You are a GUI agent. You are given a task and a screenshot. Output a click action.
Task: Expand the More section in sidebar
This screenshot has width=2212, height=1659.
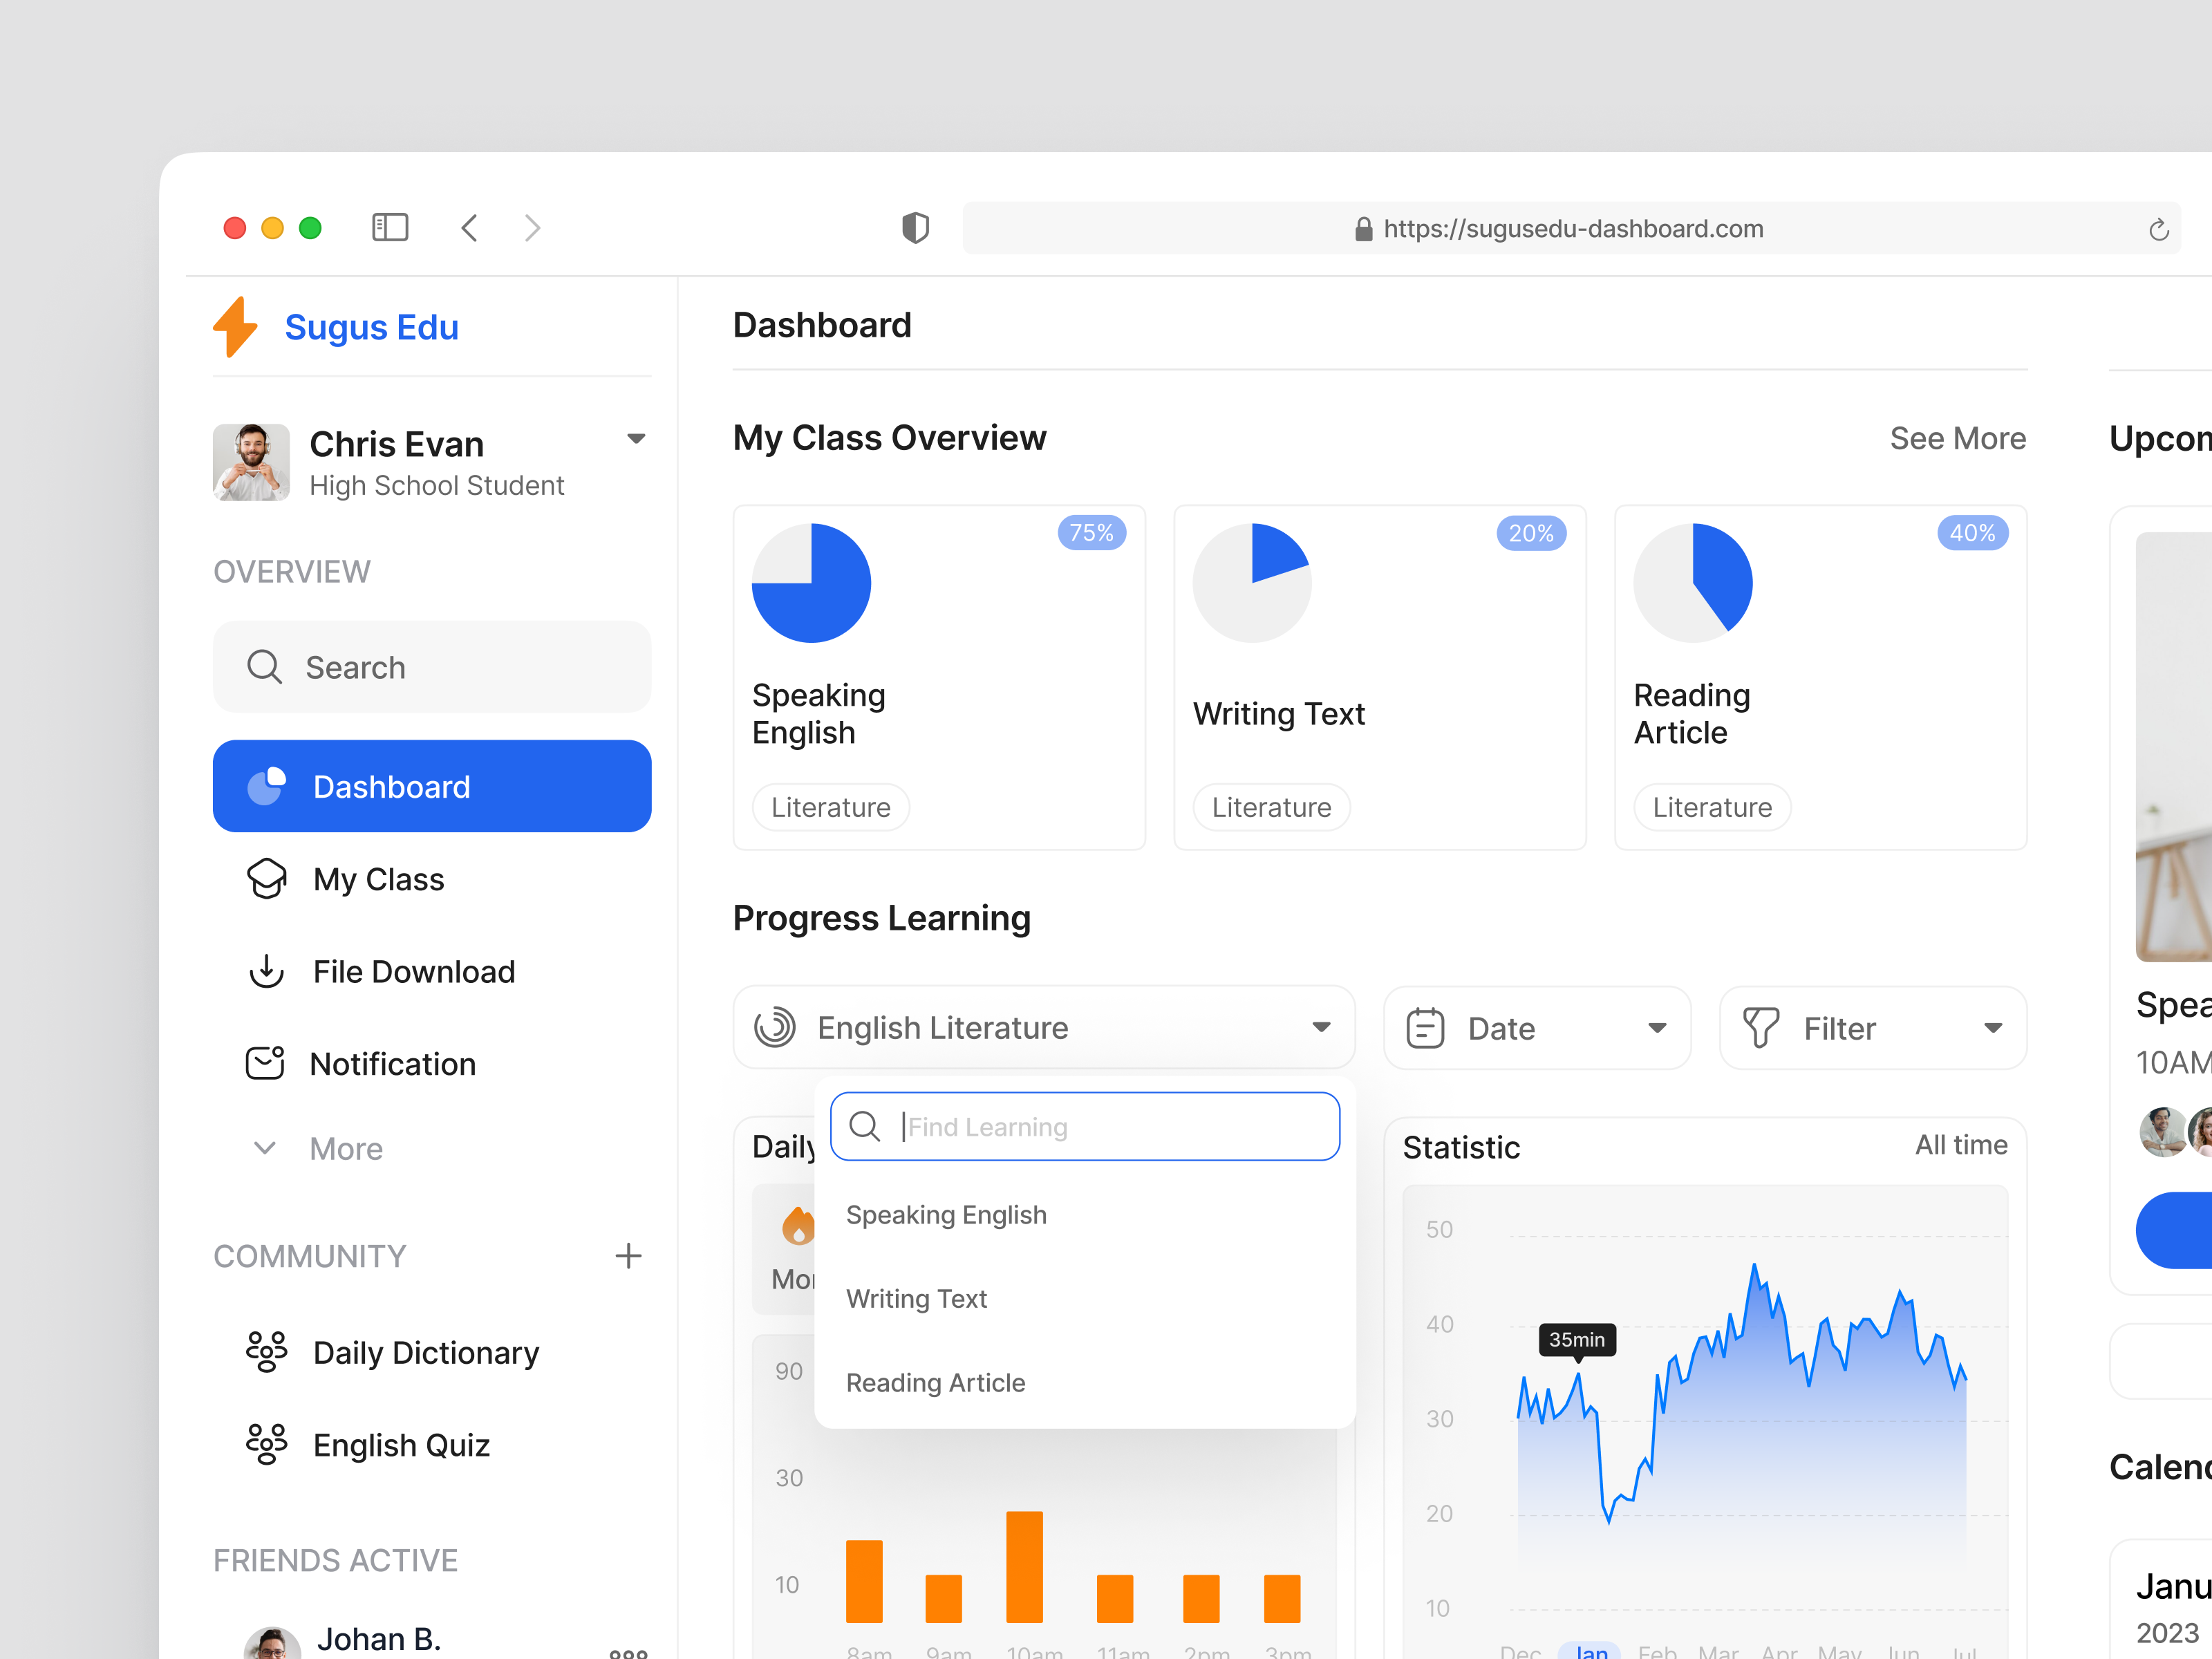click(345, 1148)
